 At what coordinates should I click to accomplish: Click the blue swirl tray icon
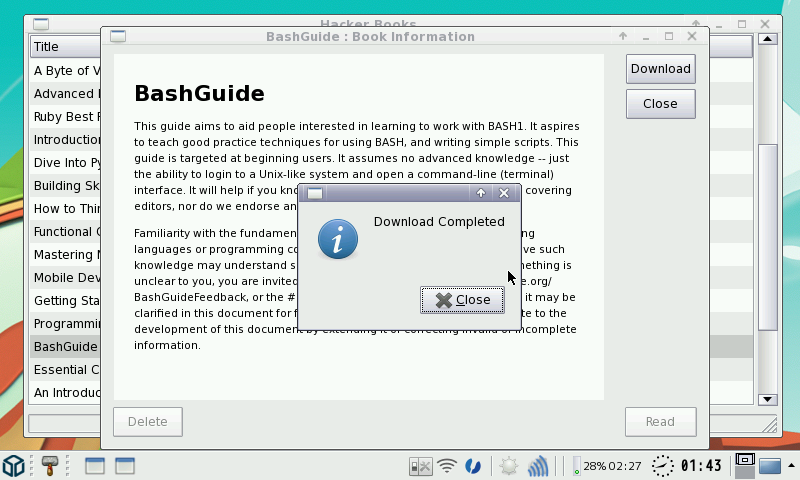pyautogui.click(x=473, y=466)
